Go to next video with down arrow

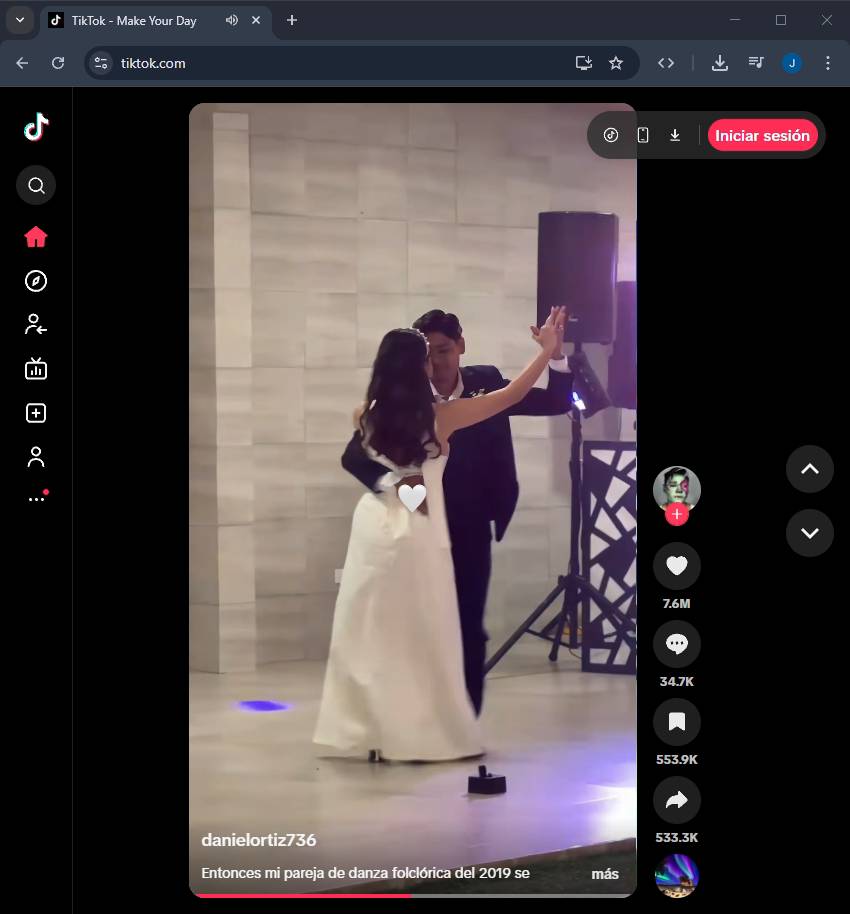coord(809,533)
